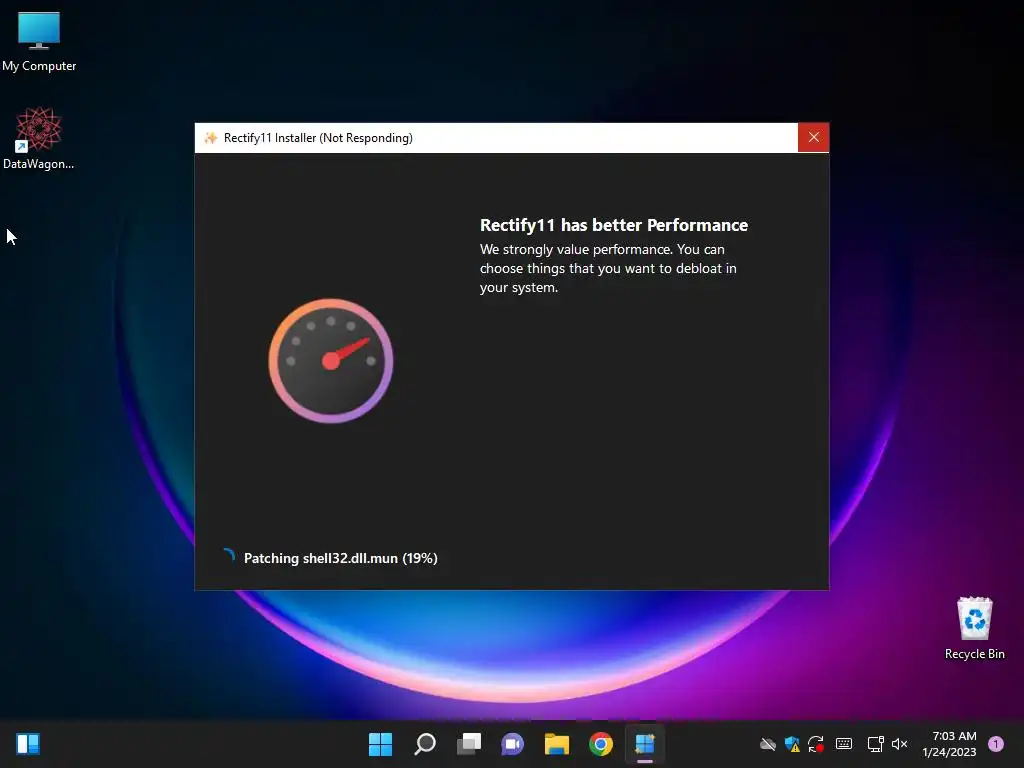Click the OneDrive cloud tray icon
The height and width of the screenshot is (768, 1024).
click(x=768, y=744)
